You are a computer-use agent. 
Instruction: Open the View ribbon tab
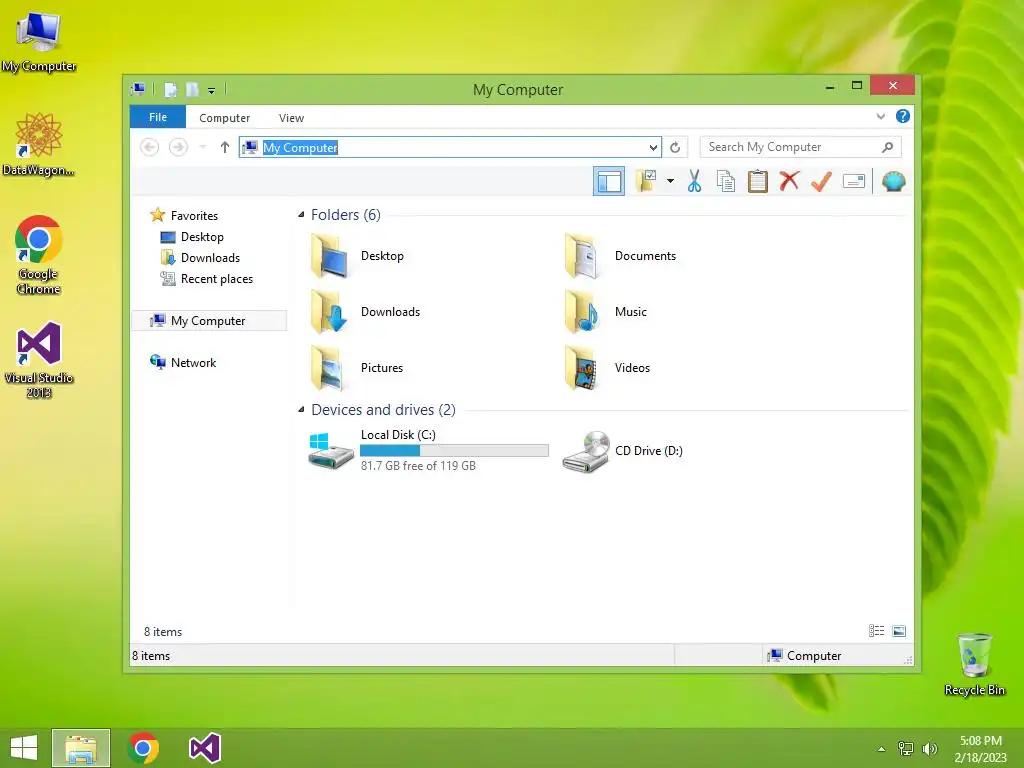(x=291, y=118)
